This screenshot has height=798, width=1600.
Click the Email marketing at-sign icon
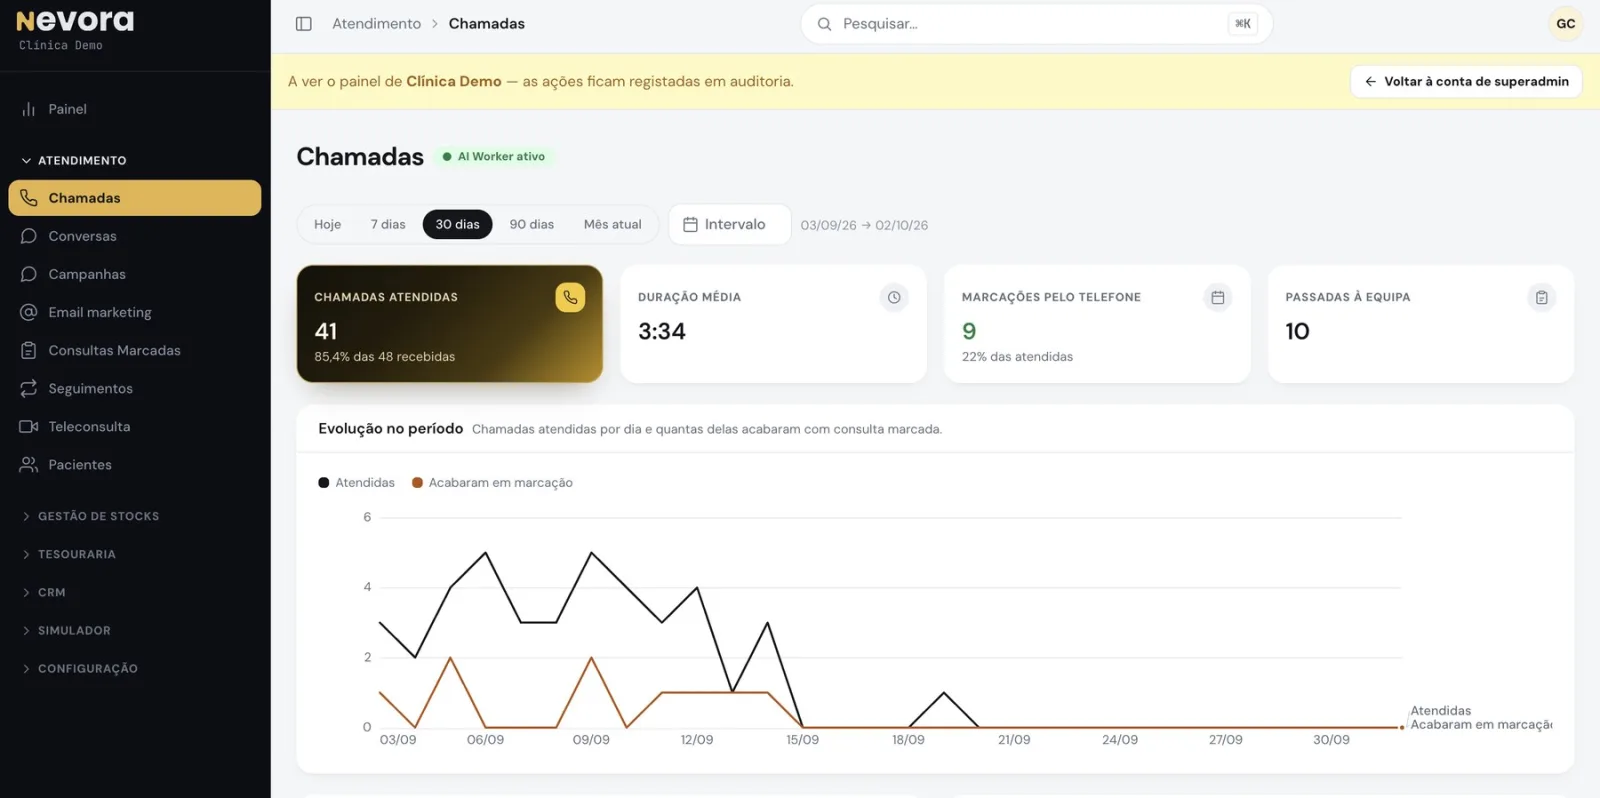coord(29,312)
